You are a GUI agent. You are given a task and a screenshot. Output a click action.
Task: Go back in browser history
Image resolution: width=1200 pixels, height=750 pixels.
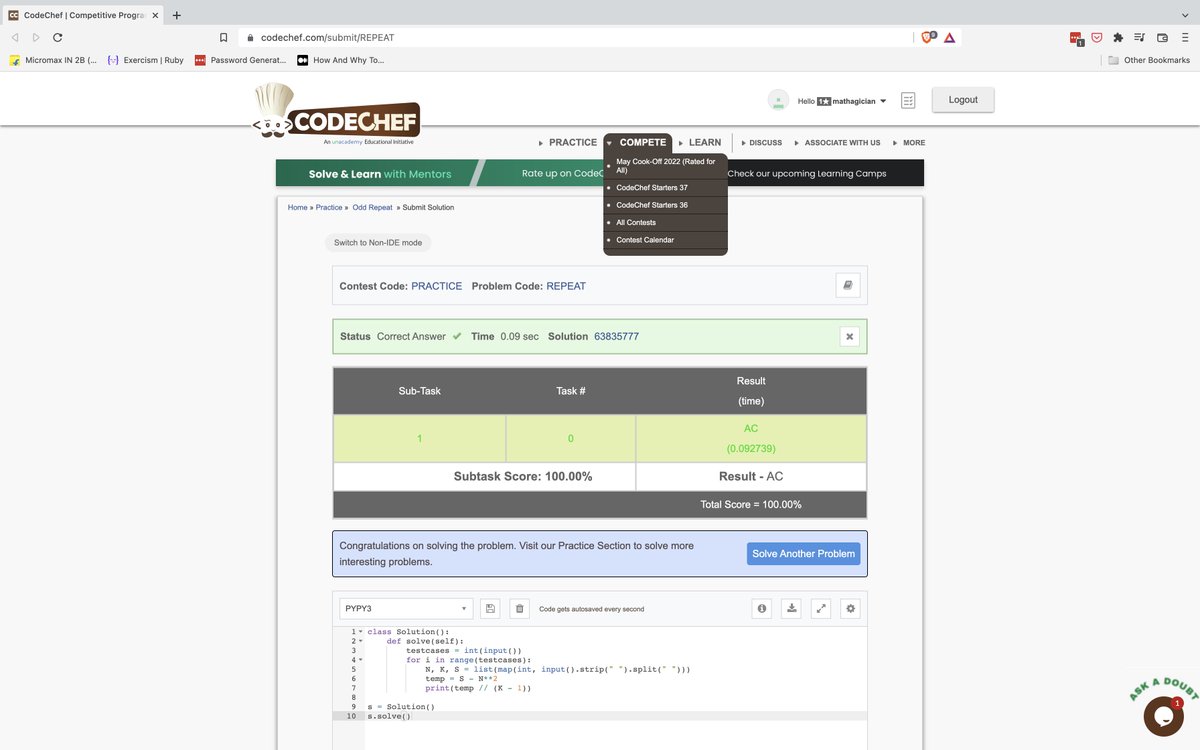[14, 37]
